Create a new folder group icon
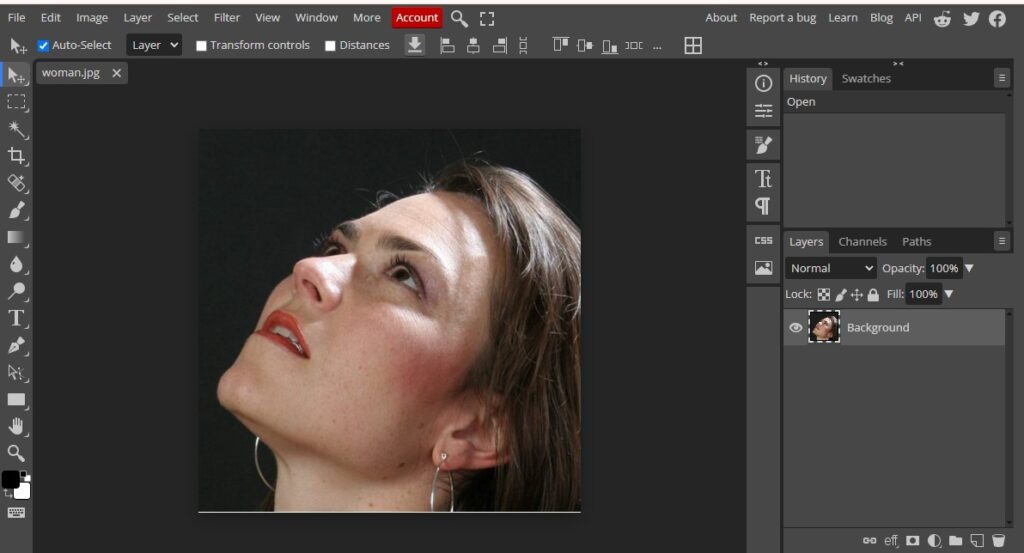The height and width of the screenshot is (553, 1024). (x=955, y=540)
